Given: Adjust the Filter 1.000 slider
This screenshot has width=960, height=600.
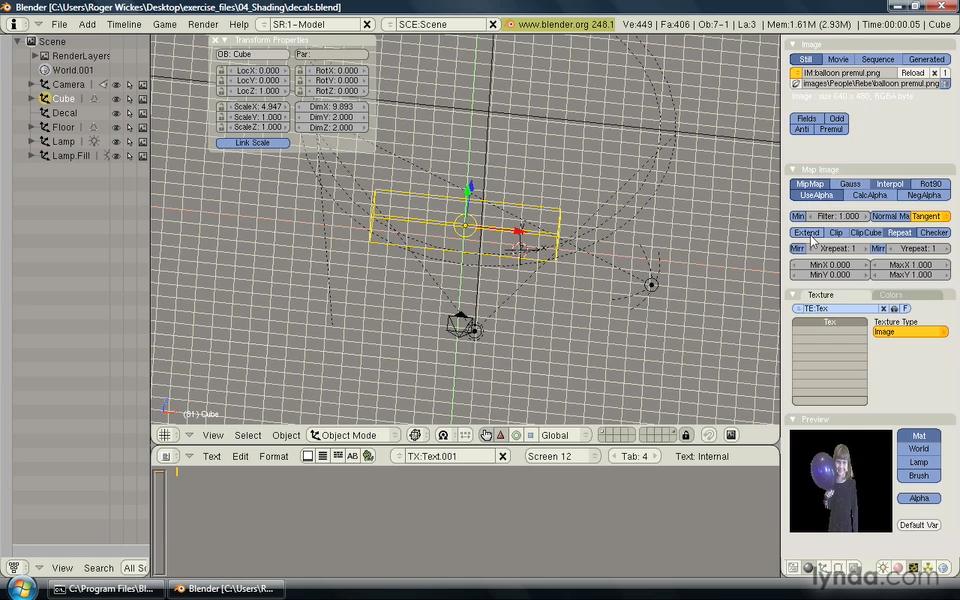Looking at the screenshot, I should pos(838,216).
